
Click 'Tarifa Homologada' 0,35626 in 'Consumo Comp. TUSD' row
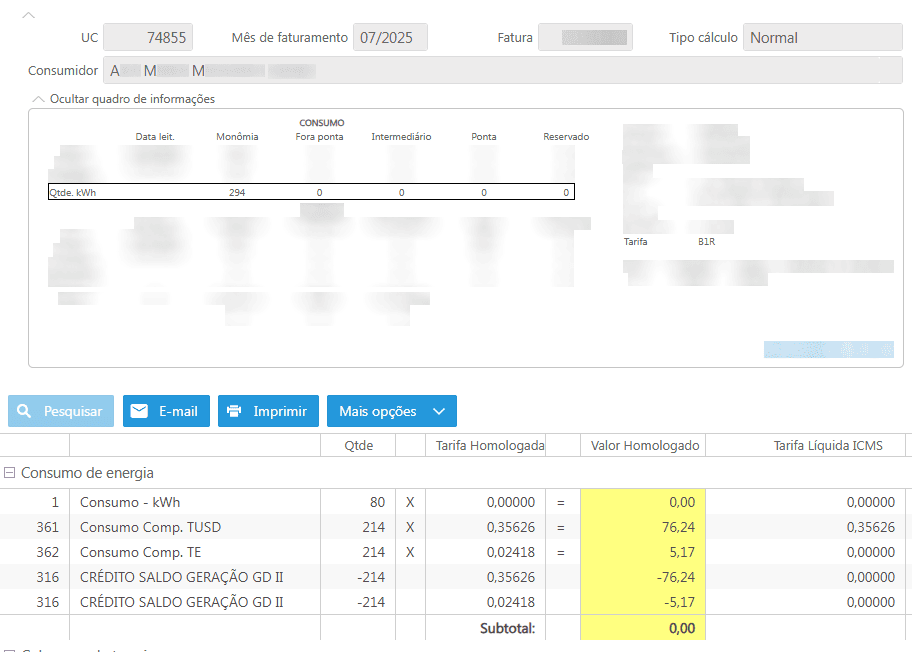pos(511,527)
